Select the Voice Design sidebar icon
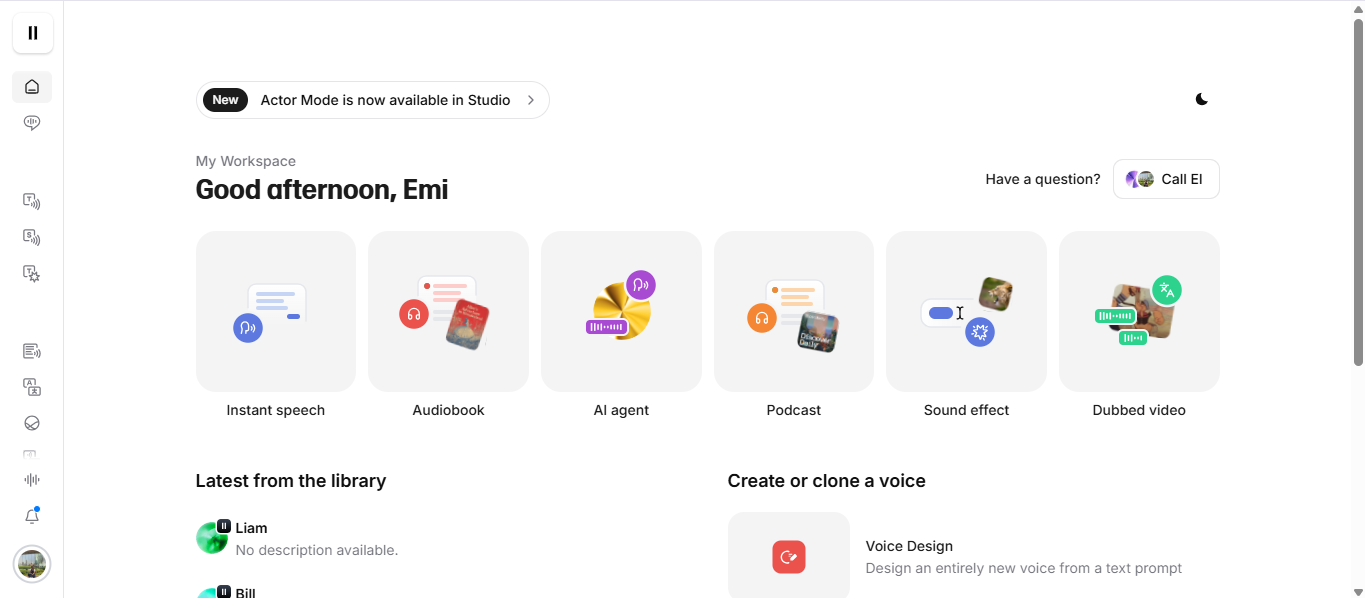The width and height of the screenshot is (1365, 598). [31, 273]
